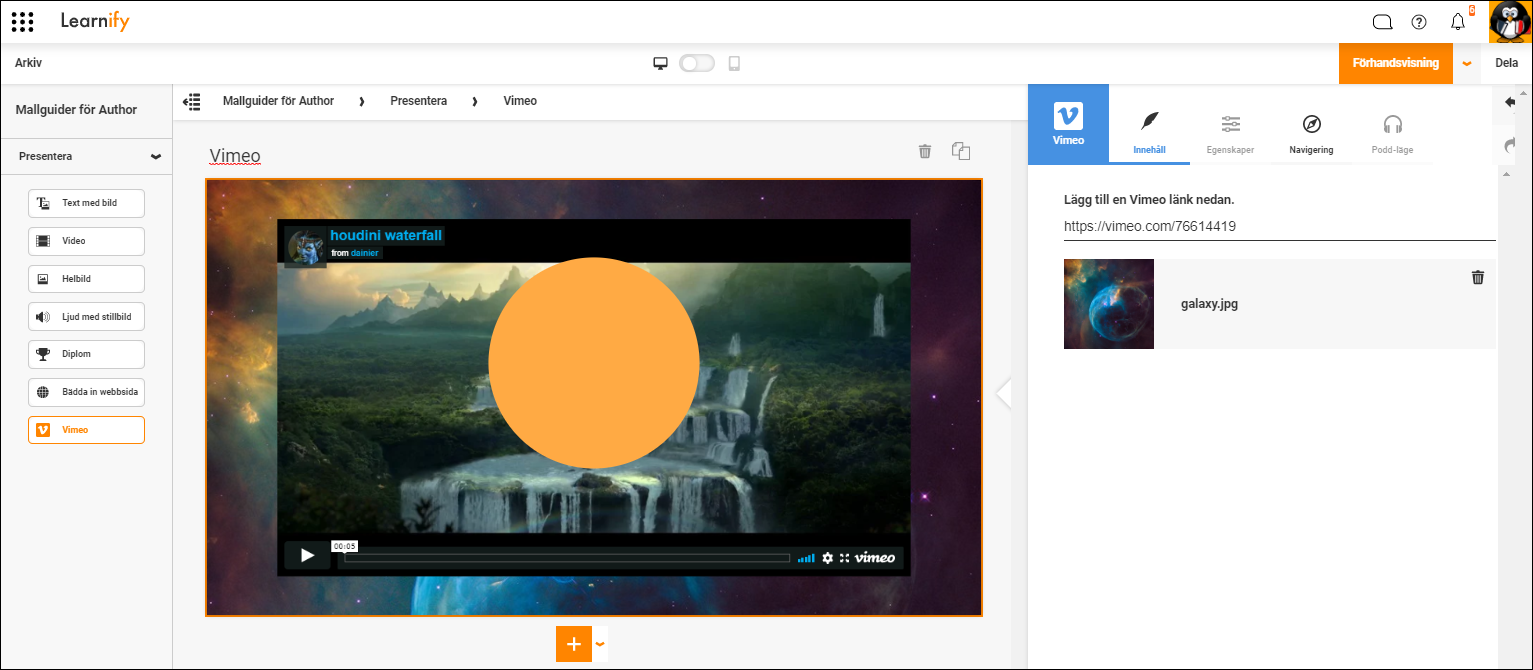Click the Vimeo breadcrumb

(x=520, y=101)
